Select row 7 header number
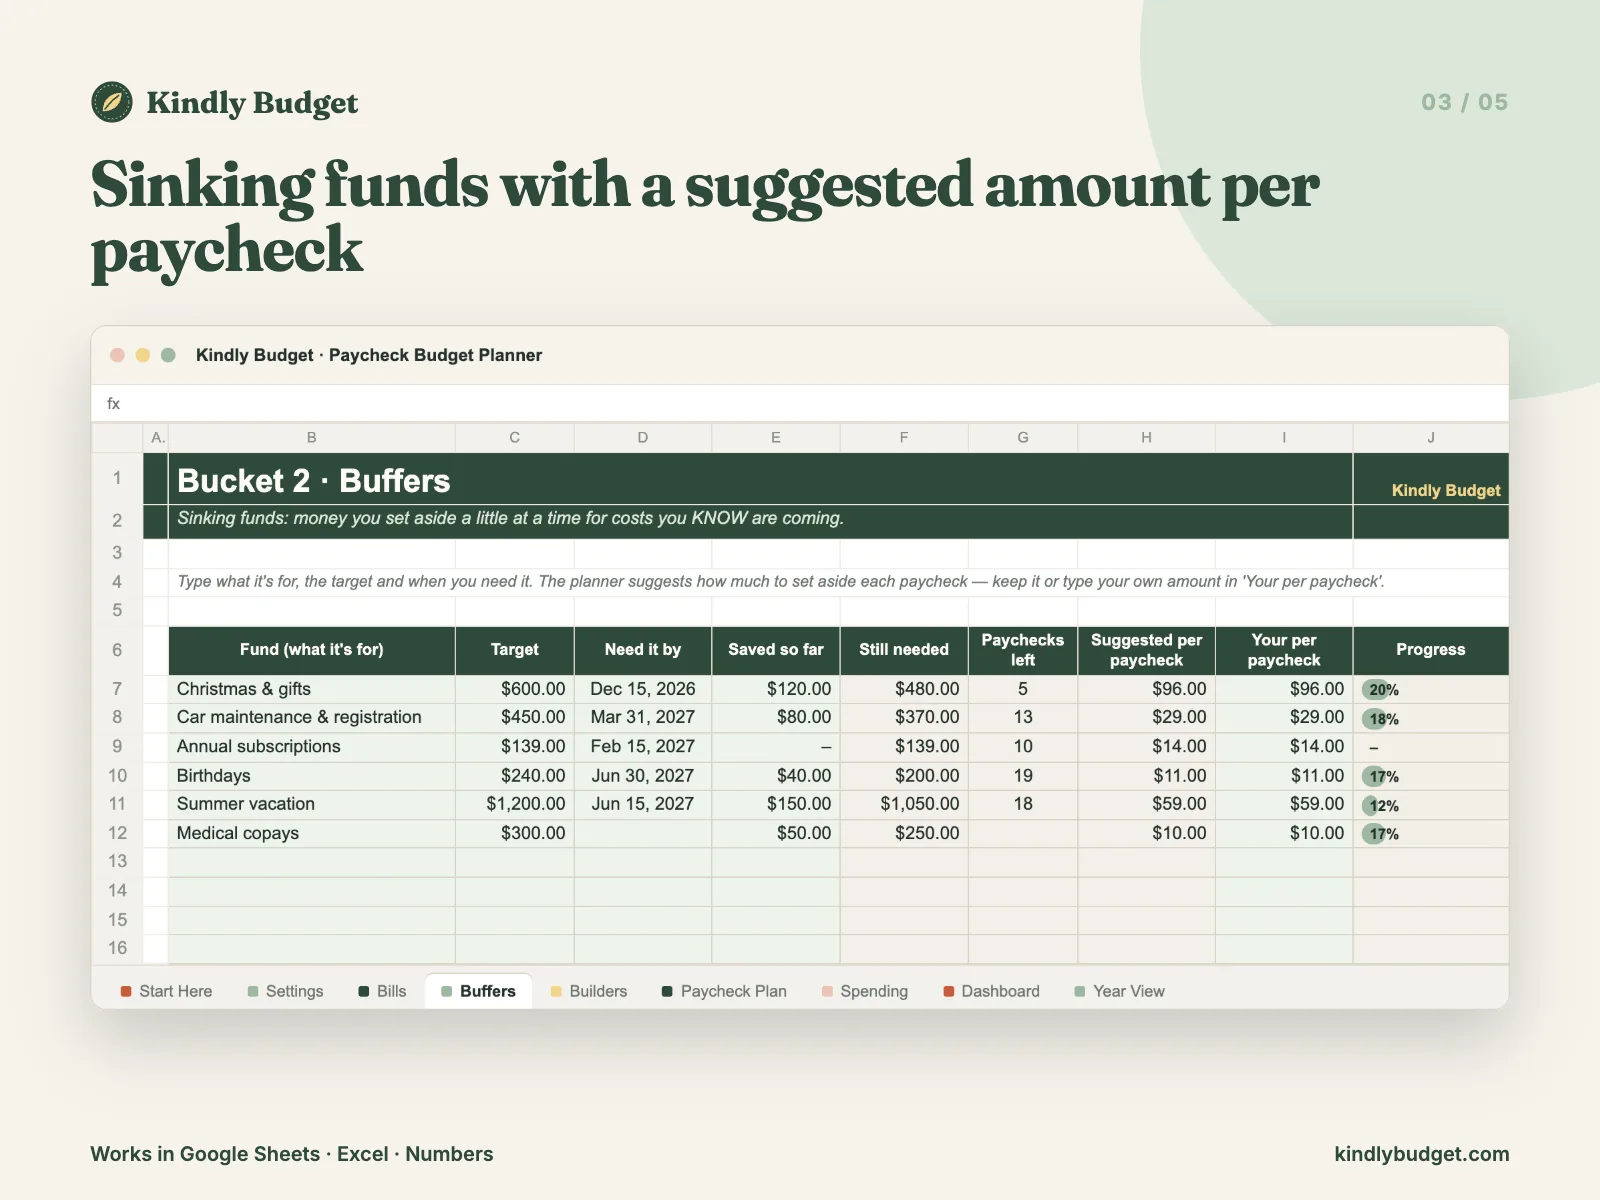This screenshot has width=1600, height=1200. click(117, 689)
